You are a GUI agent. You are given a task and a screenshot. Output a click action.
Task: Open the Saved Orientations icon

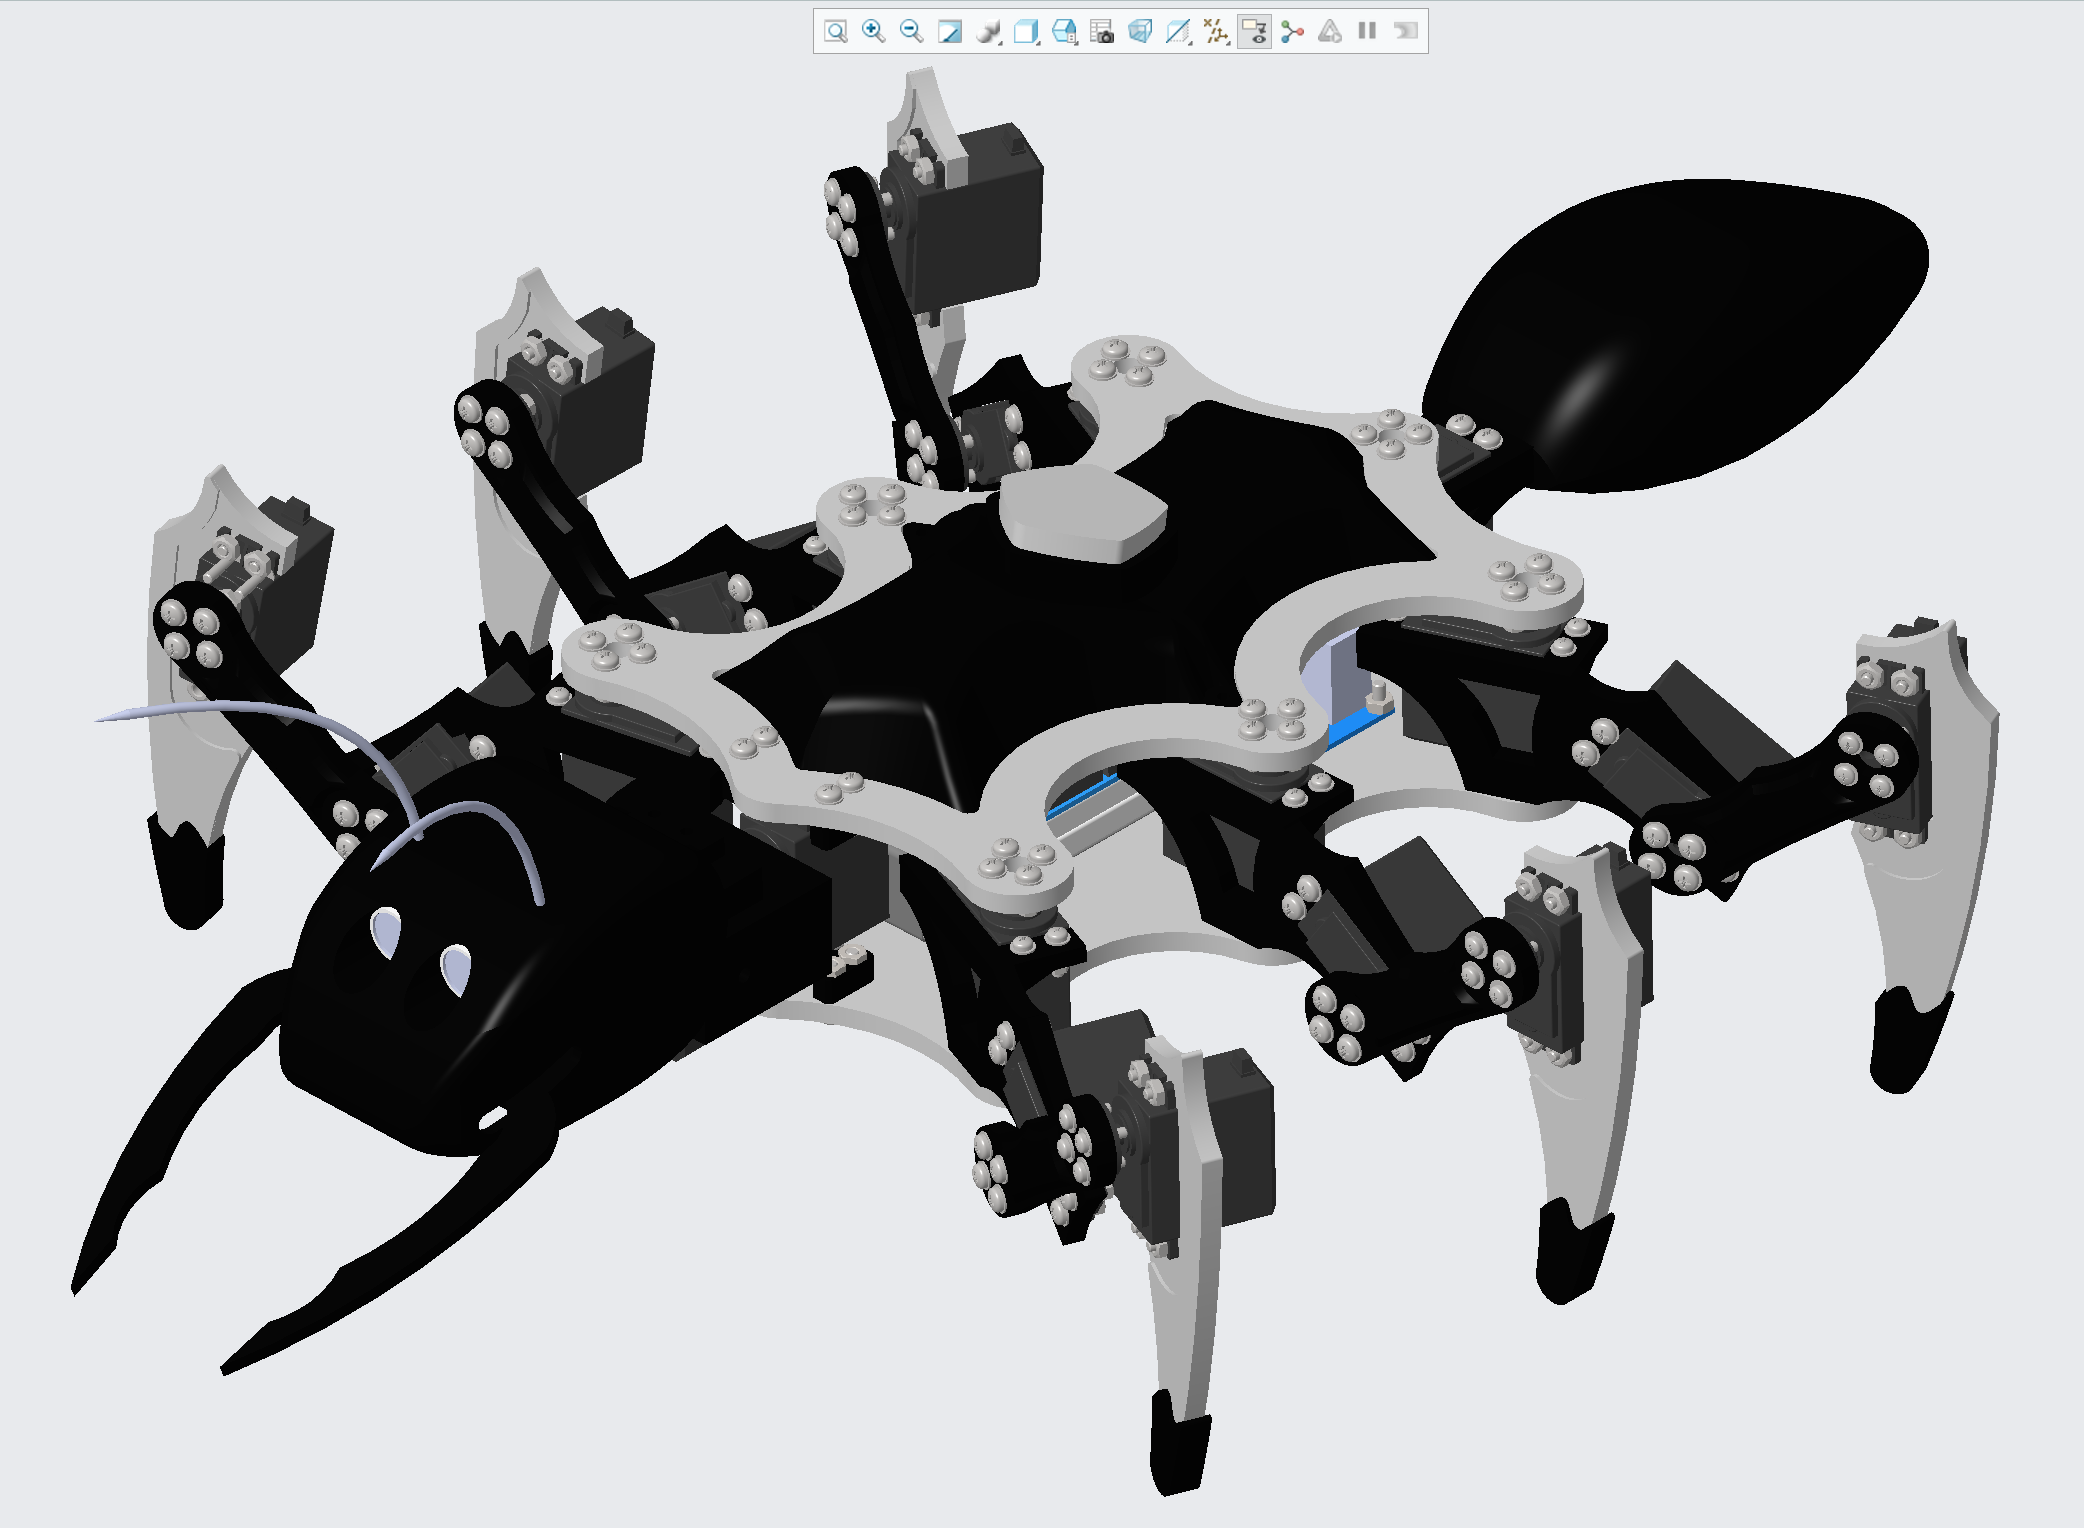1064,31
